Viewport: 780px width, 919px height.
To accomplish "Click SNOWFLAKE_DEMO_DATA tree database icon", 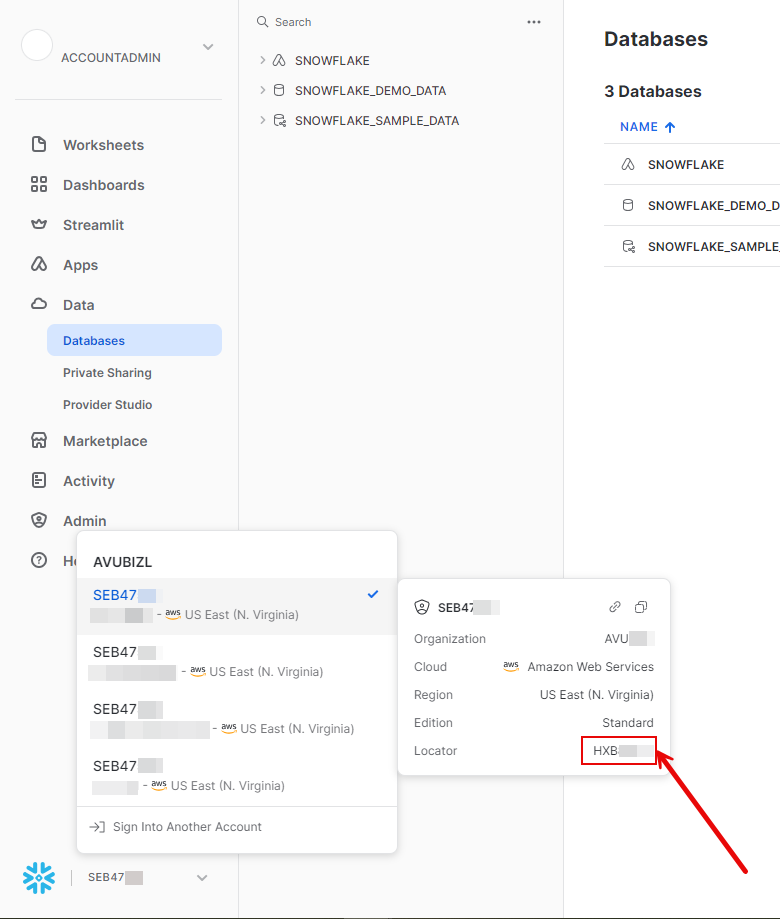I will tap(279, 90).
